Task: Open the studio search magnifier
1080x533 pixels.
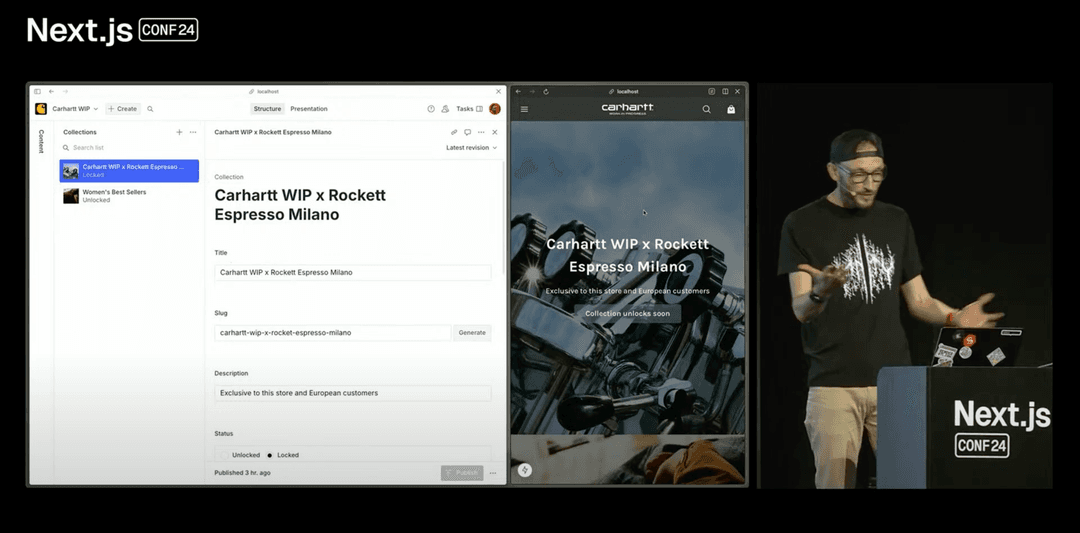Action: coord(150,109)
